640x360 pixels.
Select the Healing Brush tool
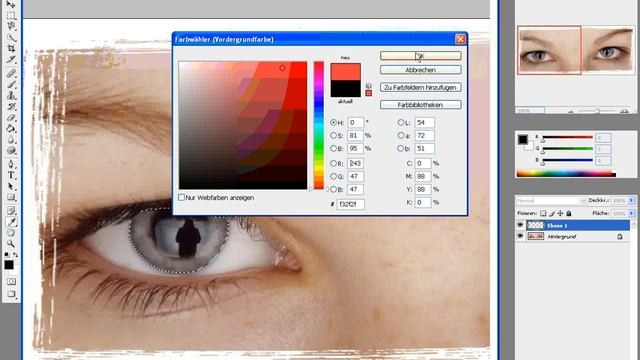pyautogui.click(x=11, y=73)
